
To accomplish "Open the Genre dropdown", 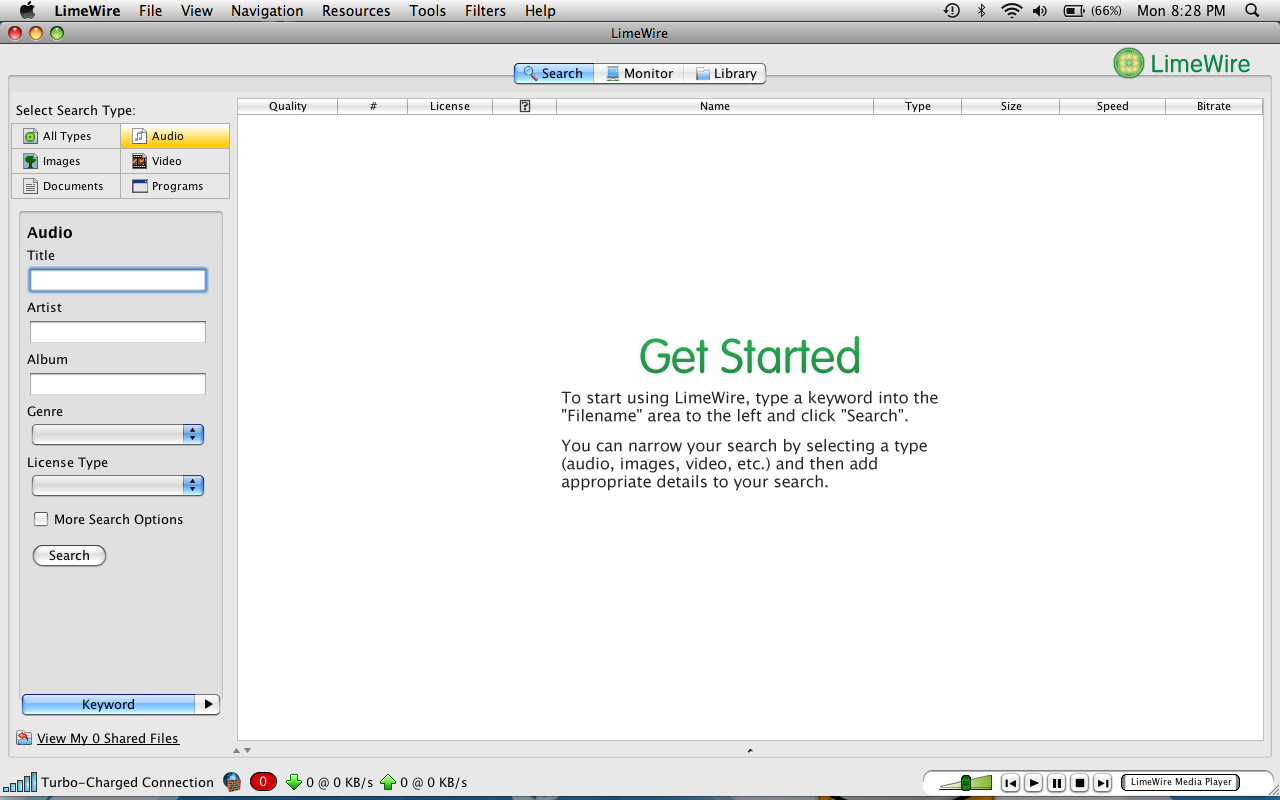I will point(118,434).
